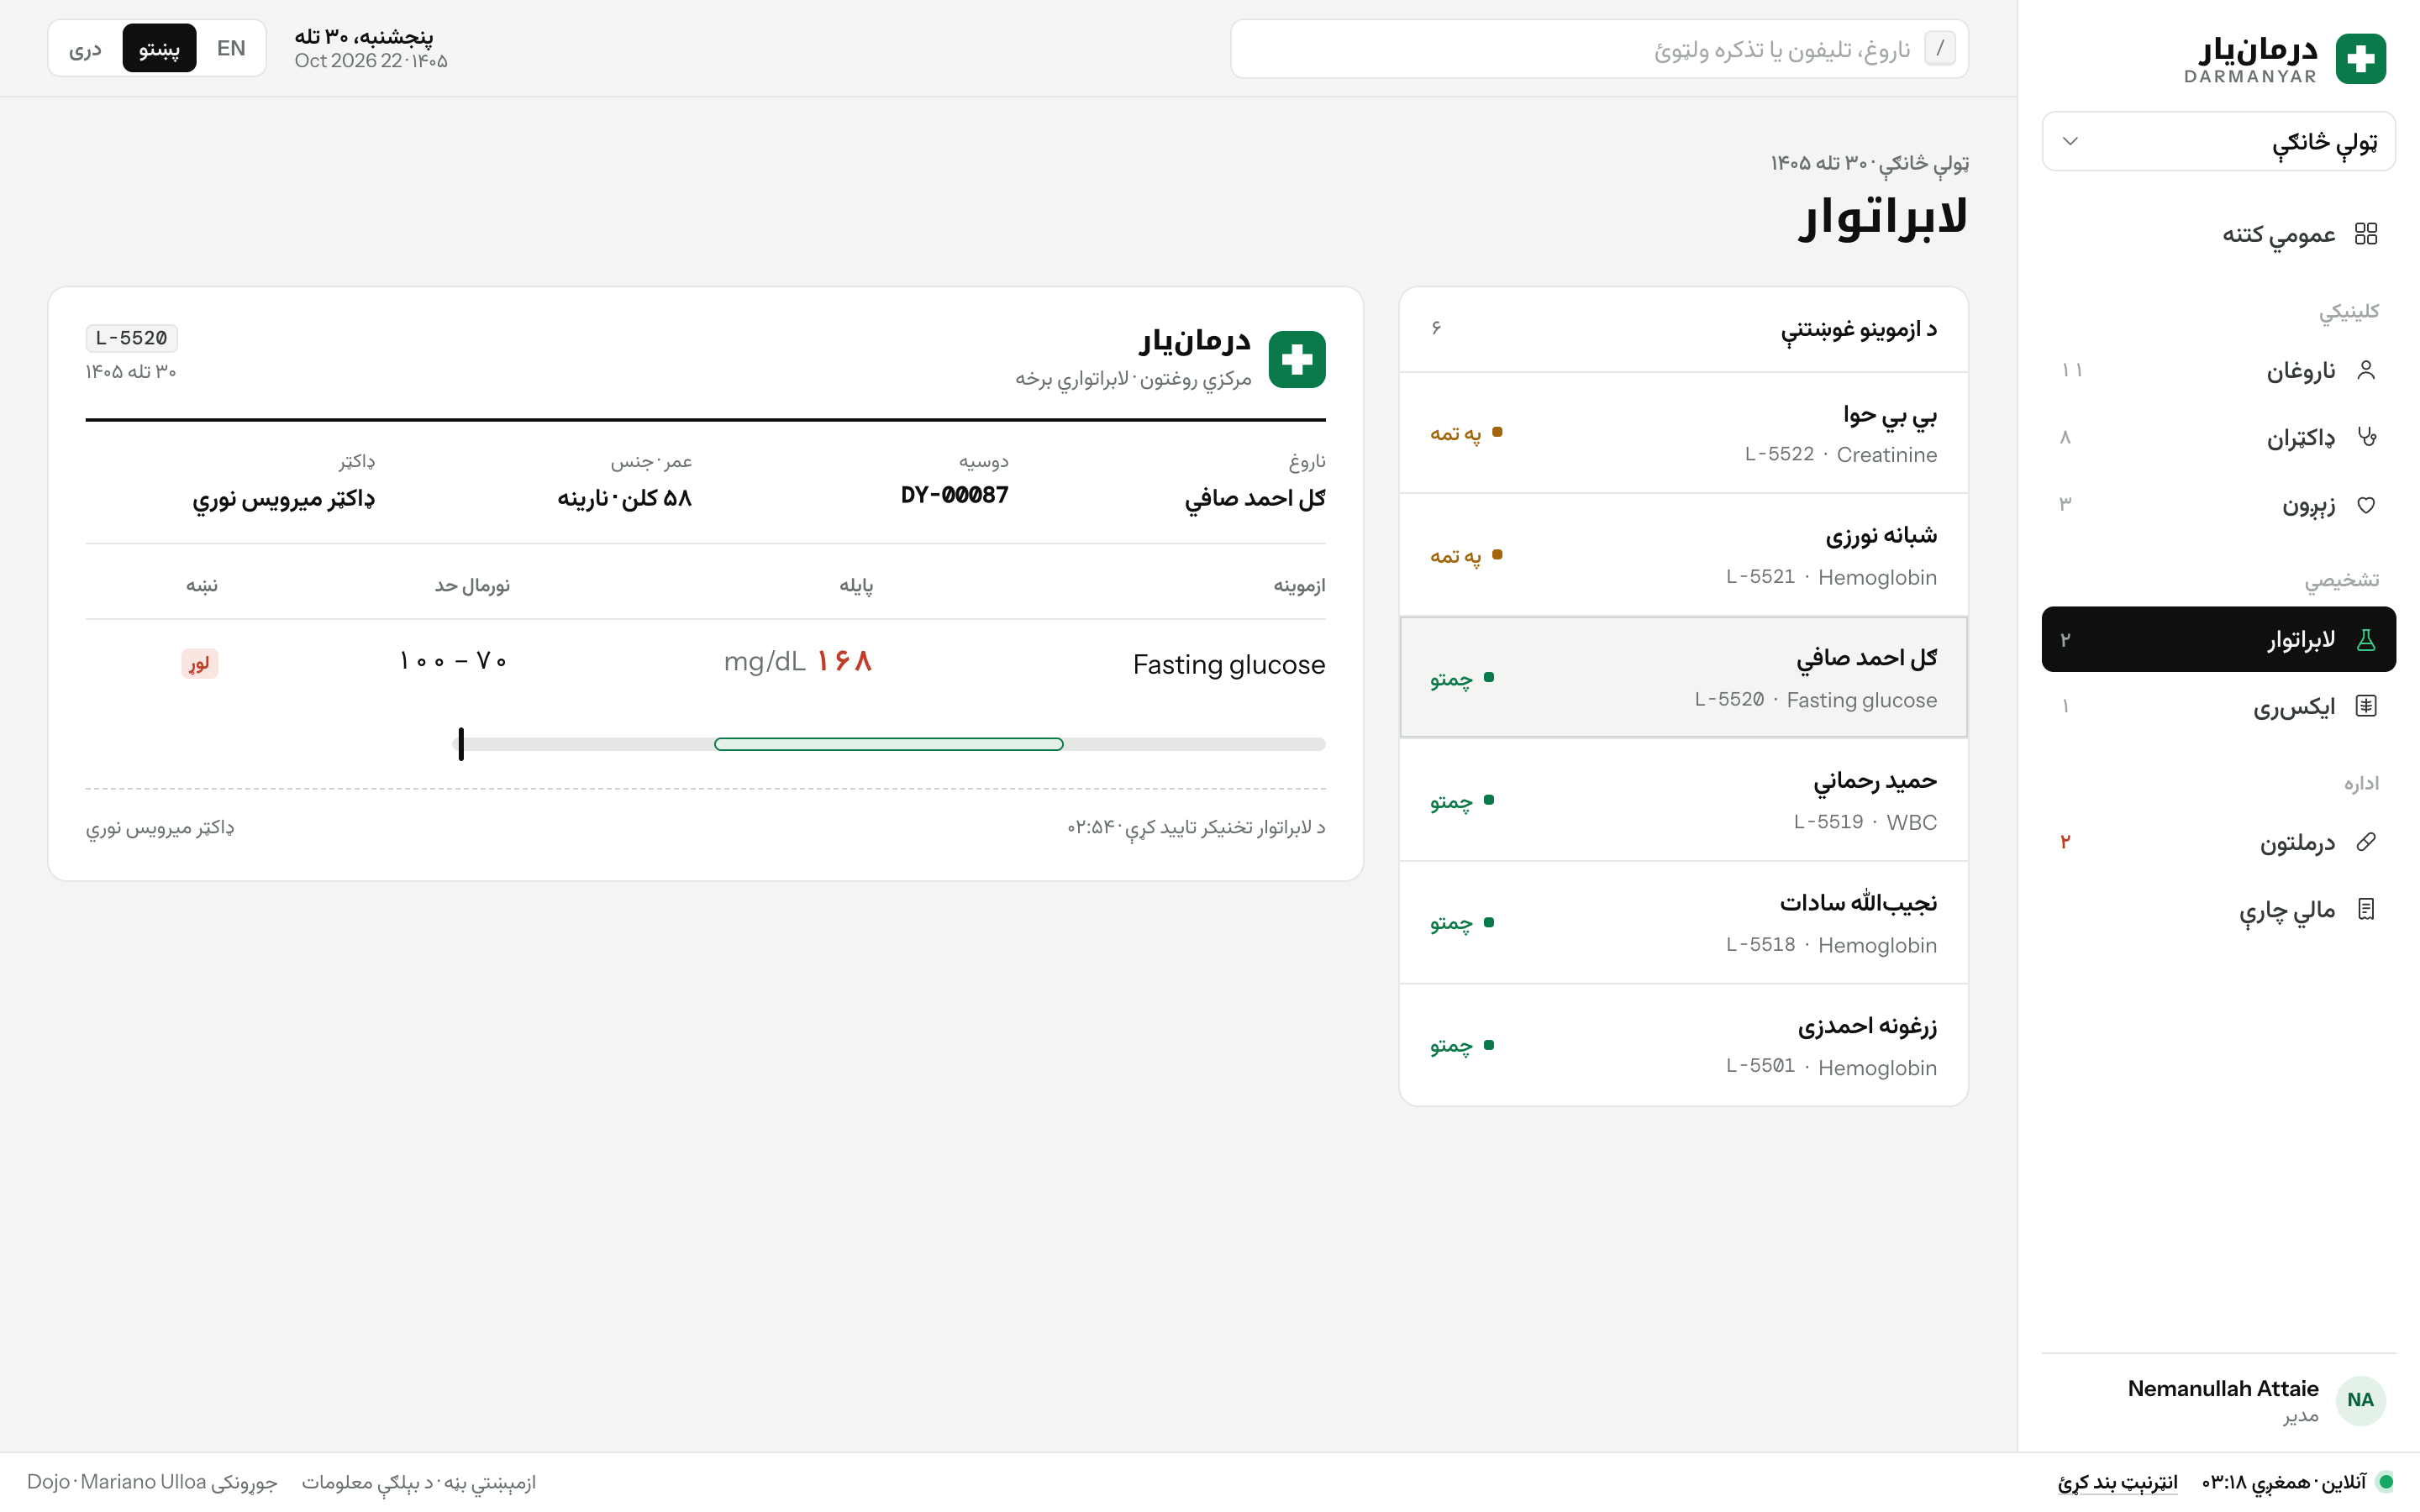Click the زېږون heart icon

coord(2365,504)
